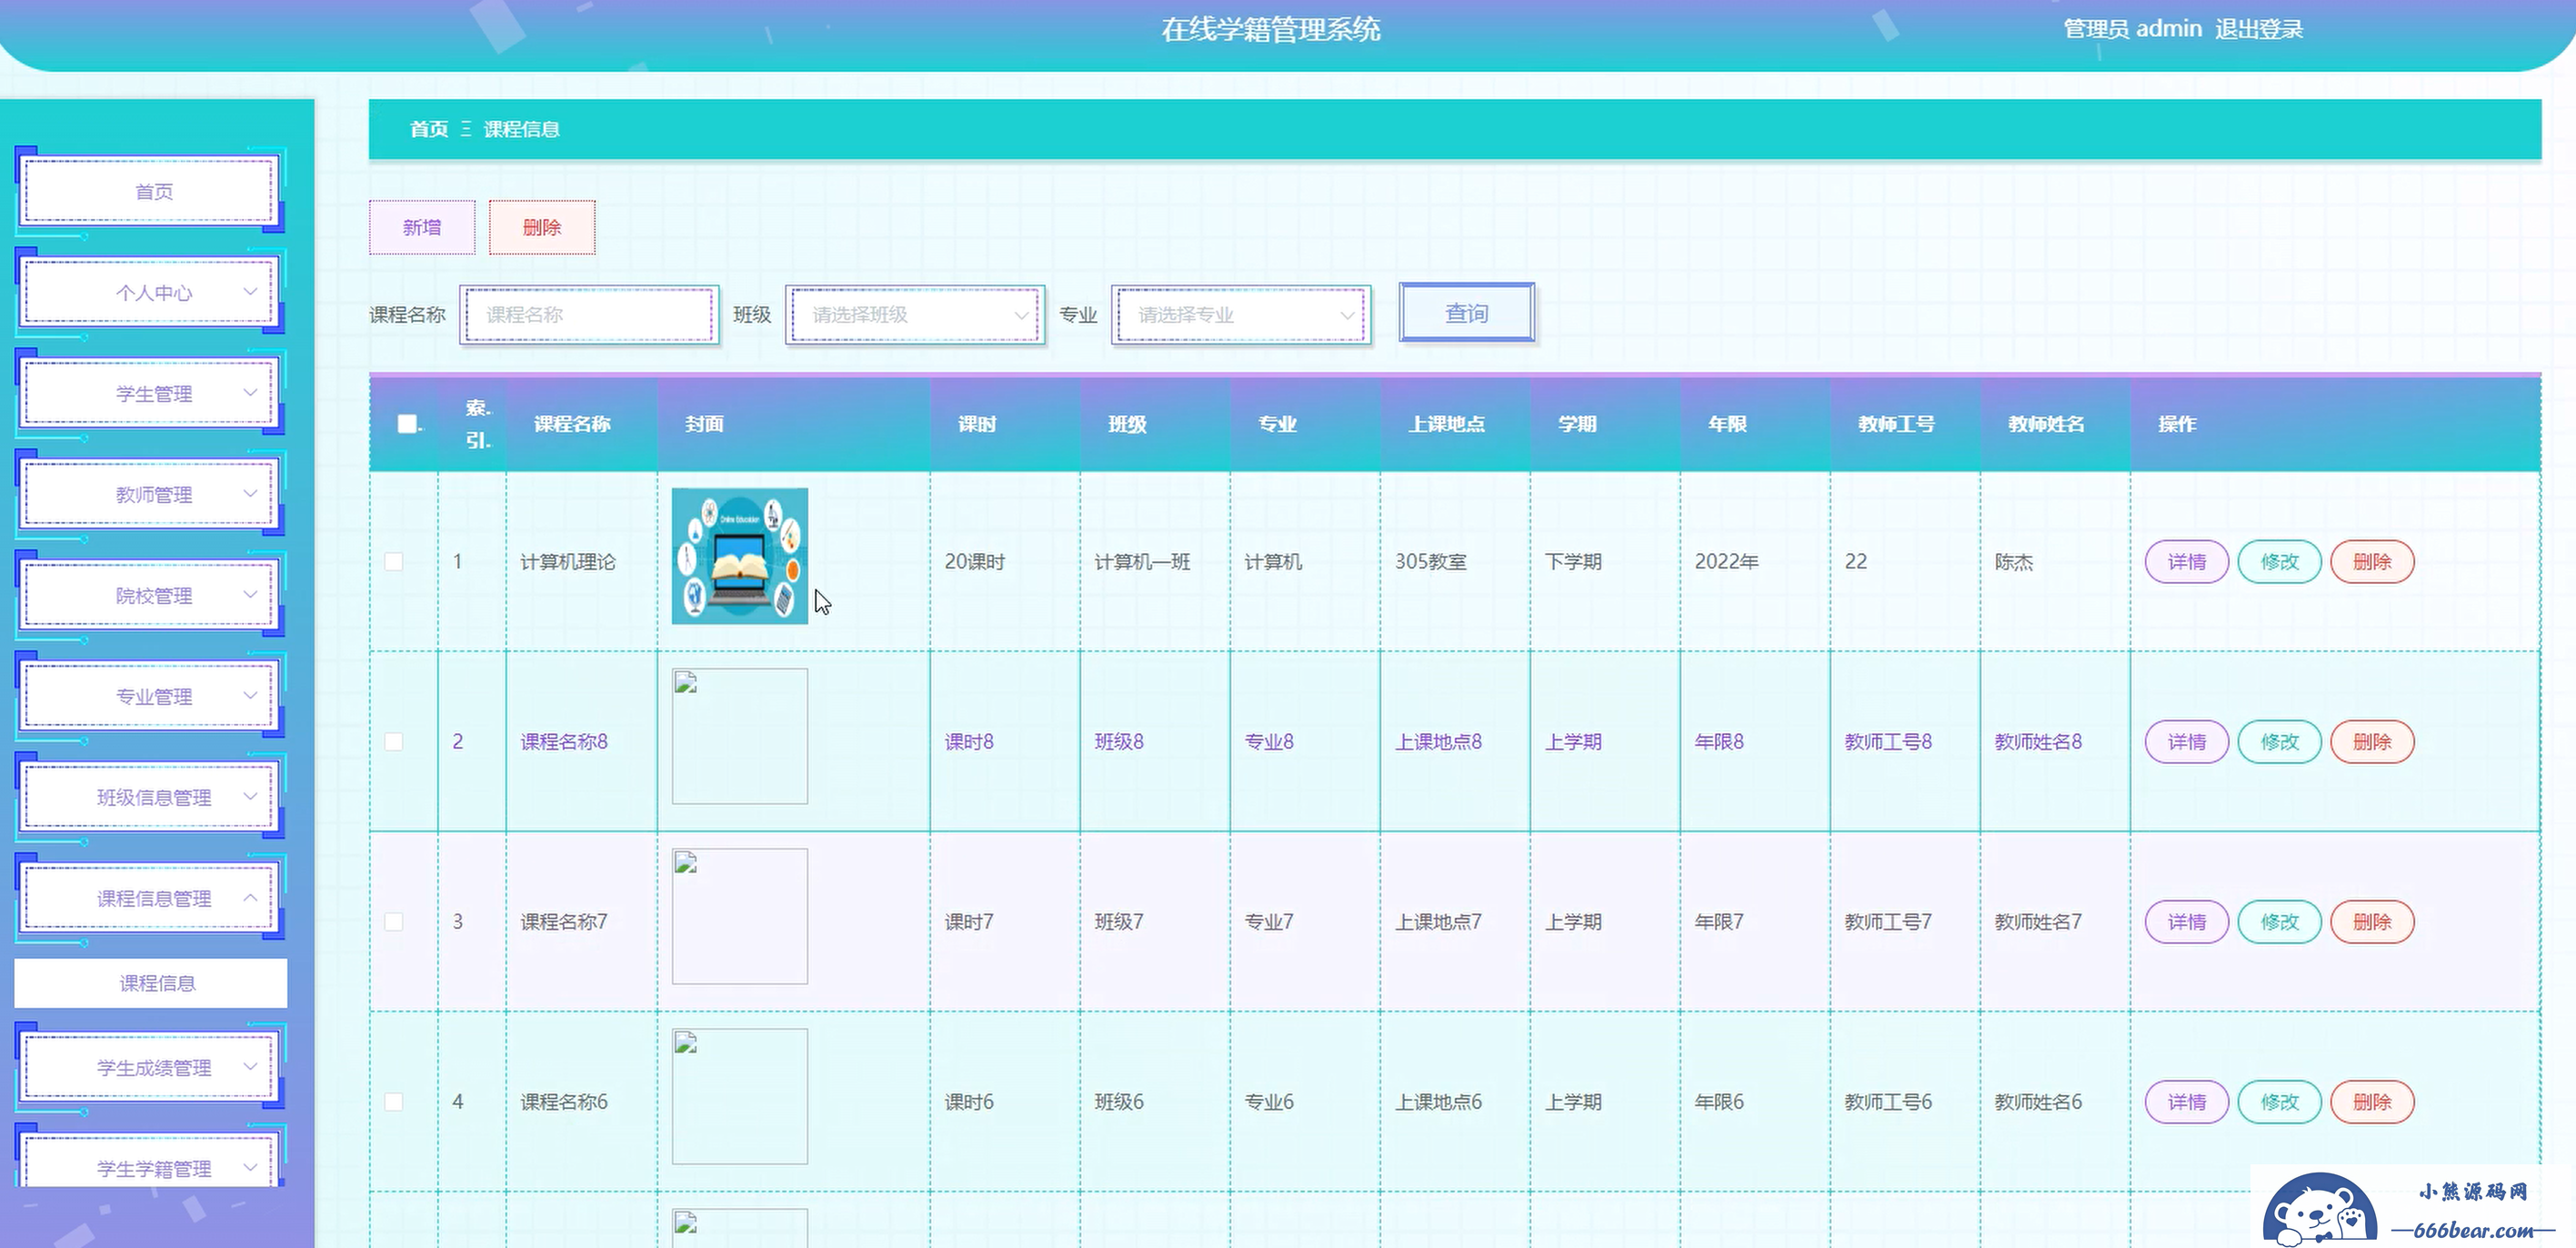Tick the checkbox for row 计算机理论

(x=394, y=562)
